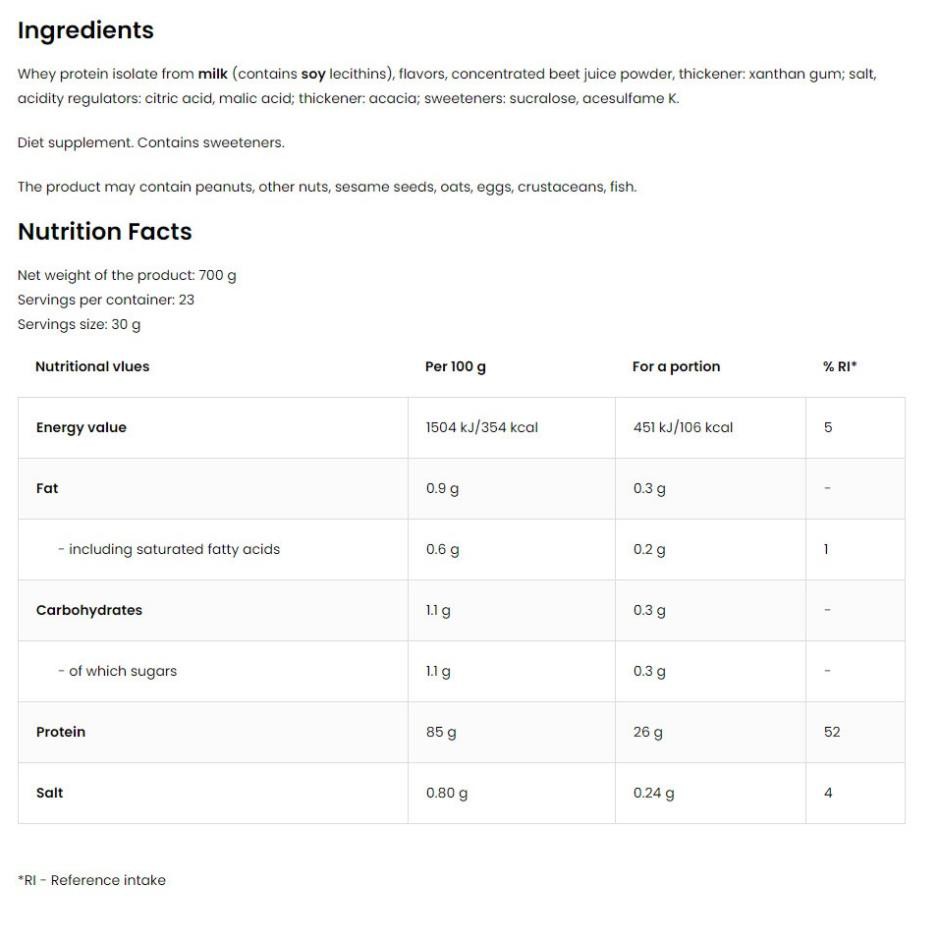Click the Carbohydrates row label
The width and height of the screenshot is (938, 938).
(x=89, y=610)
